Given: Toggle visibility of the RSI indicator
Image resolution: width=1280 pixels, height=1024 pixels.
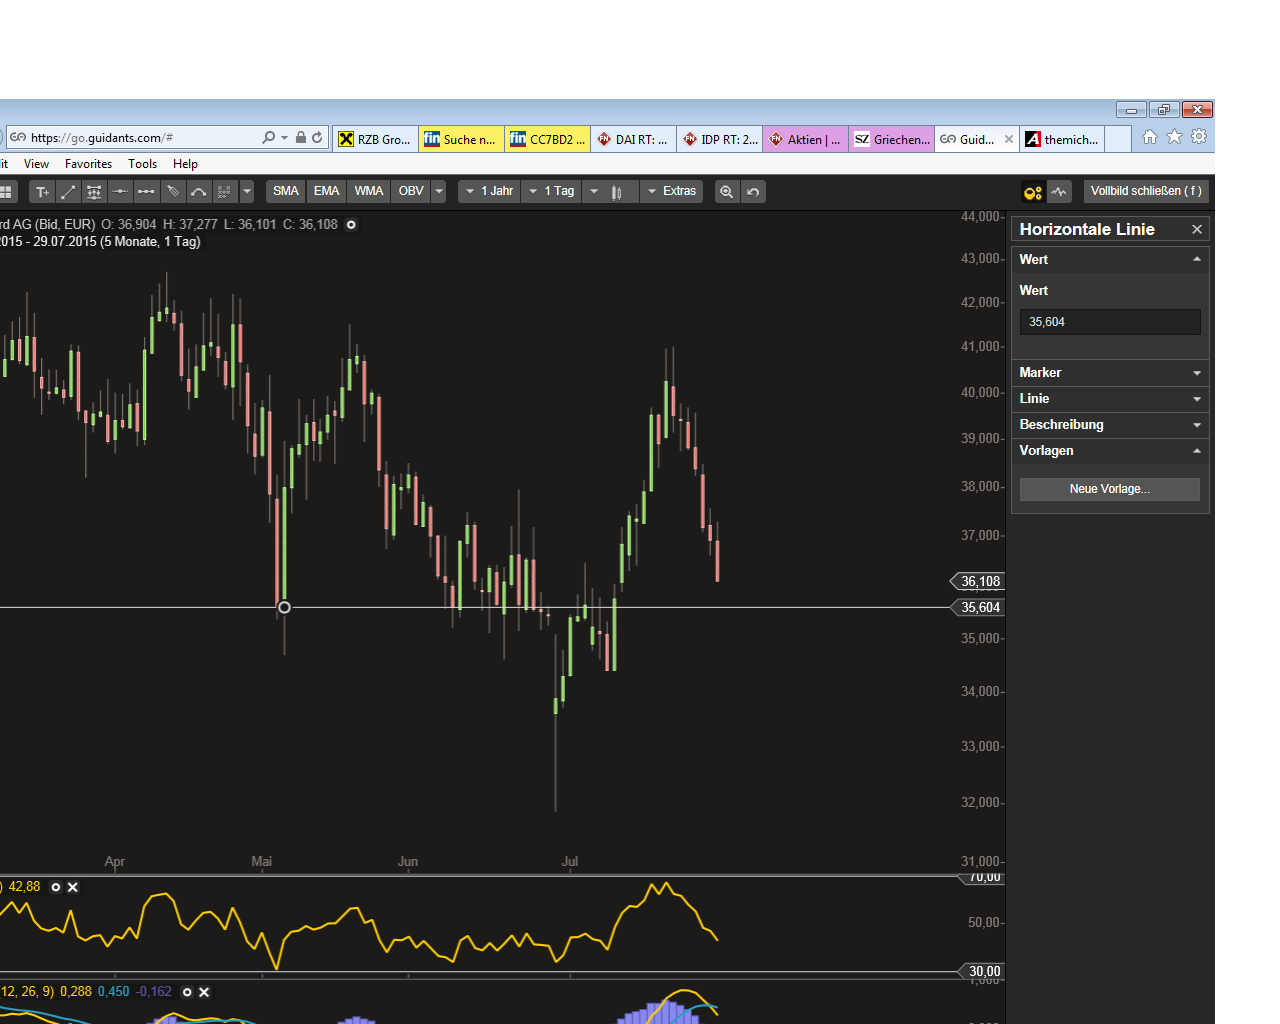Looking at the screenshot, I should pos(55,887).
